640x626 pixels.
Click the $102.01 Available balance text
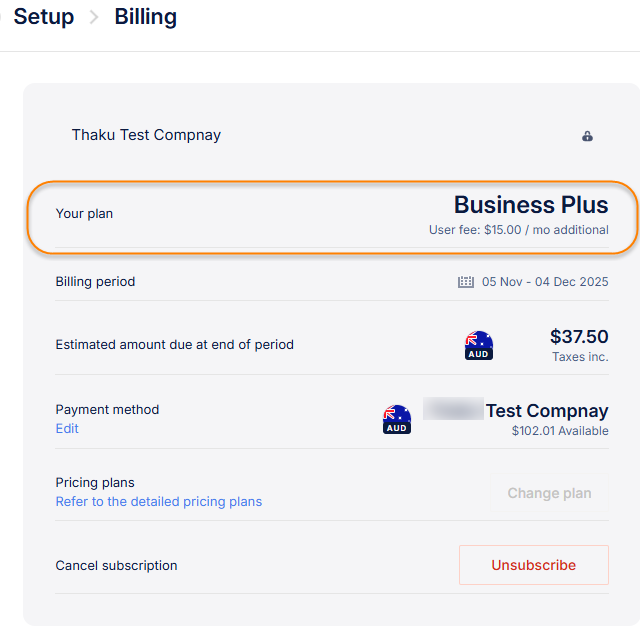click(x=560, y=431)
